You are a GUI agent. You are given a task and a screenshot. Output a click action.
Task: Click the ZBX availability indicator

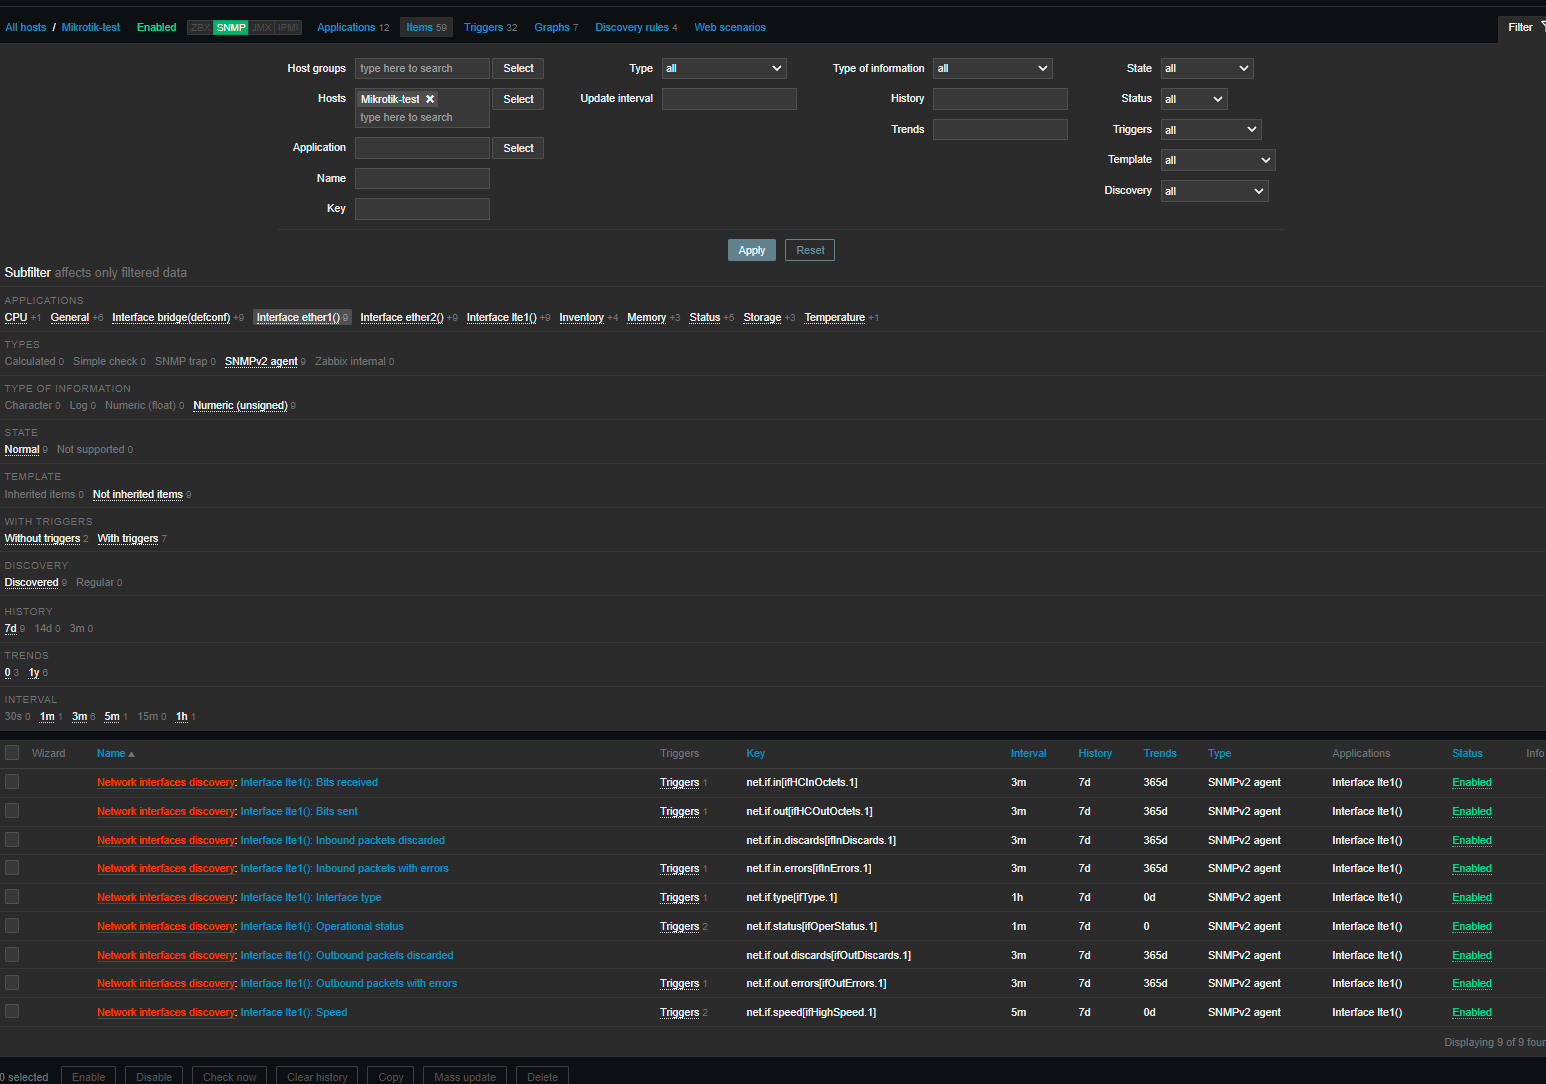click(200, 27)
